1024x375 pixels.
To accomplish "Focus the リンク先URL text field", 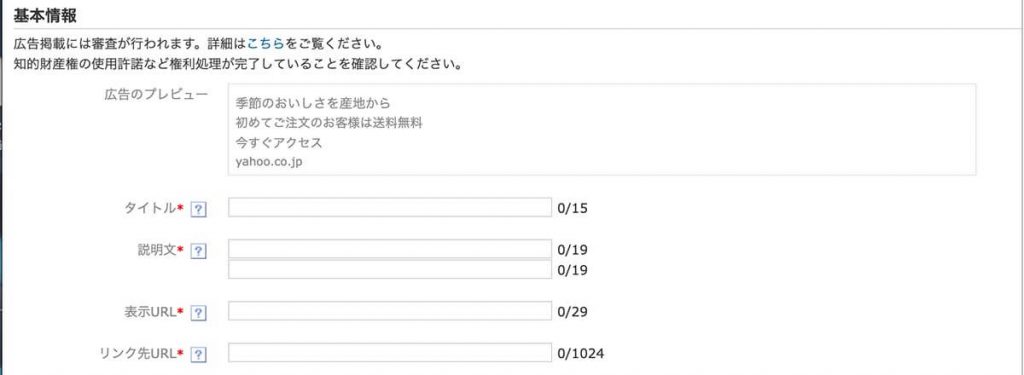I will click(x=390, y=353).
